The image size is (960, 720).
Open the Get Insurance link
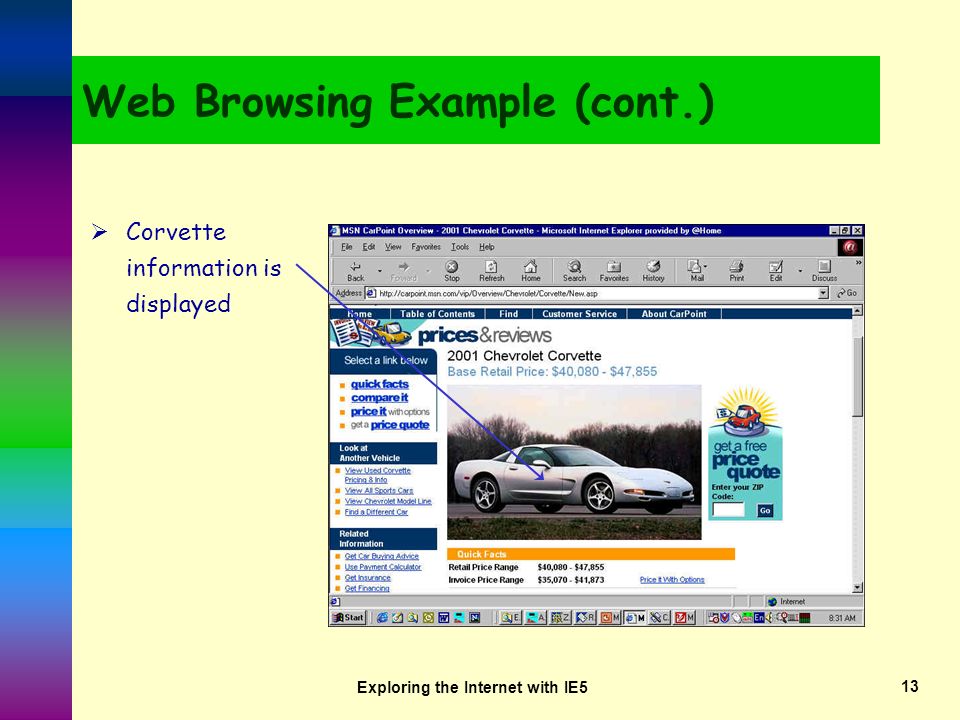click(x=367, y=577)
